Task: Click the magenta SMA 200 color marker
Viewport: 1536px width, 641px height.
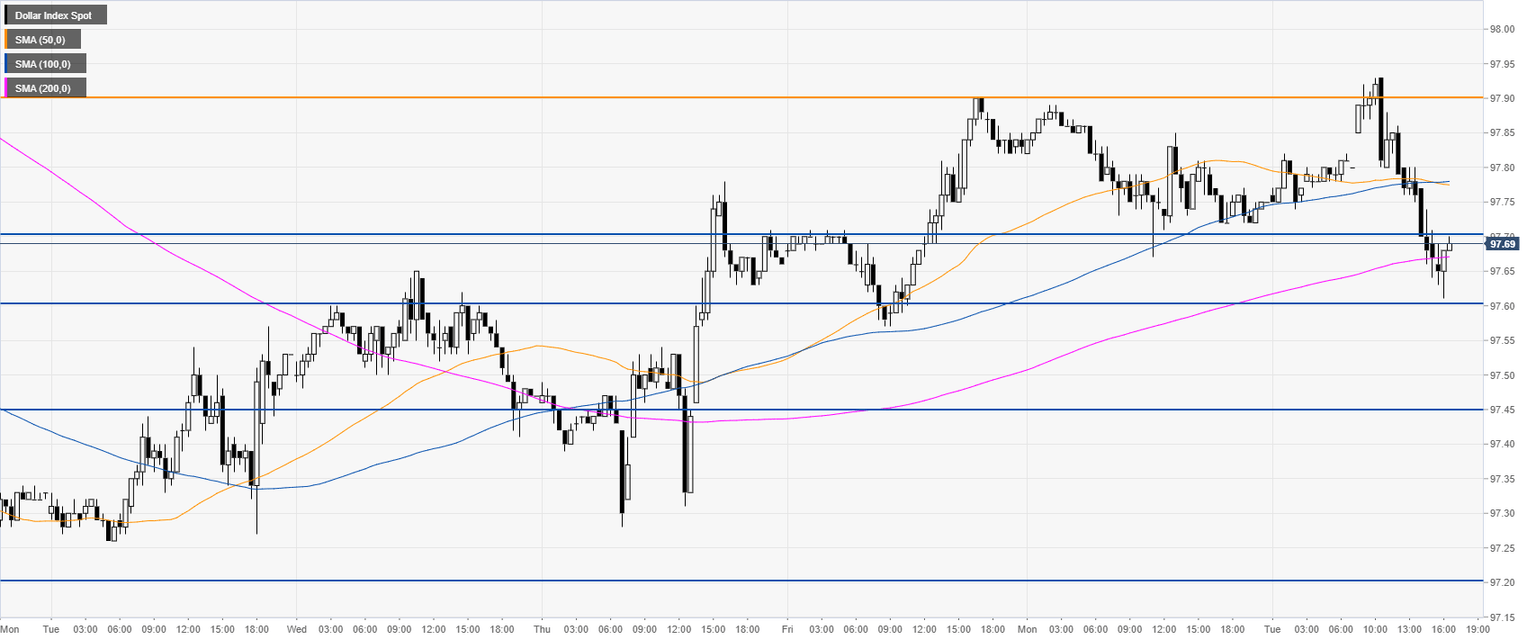Action: click(x=6, y=88)
